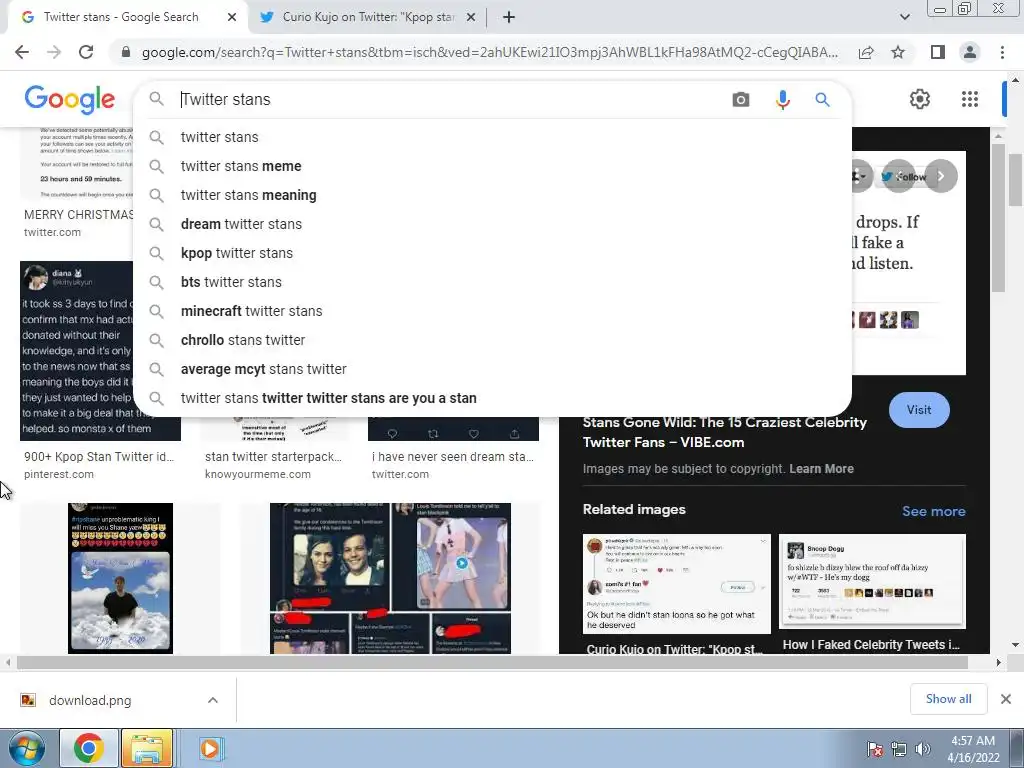The image size is (1024, 768).
Task: Click the horizontal page scrollbar
Action: coord(492,663)
